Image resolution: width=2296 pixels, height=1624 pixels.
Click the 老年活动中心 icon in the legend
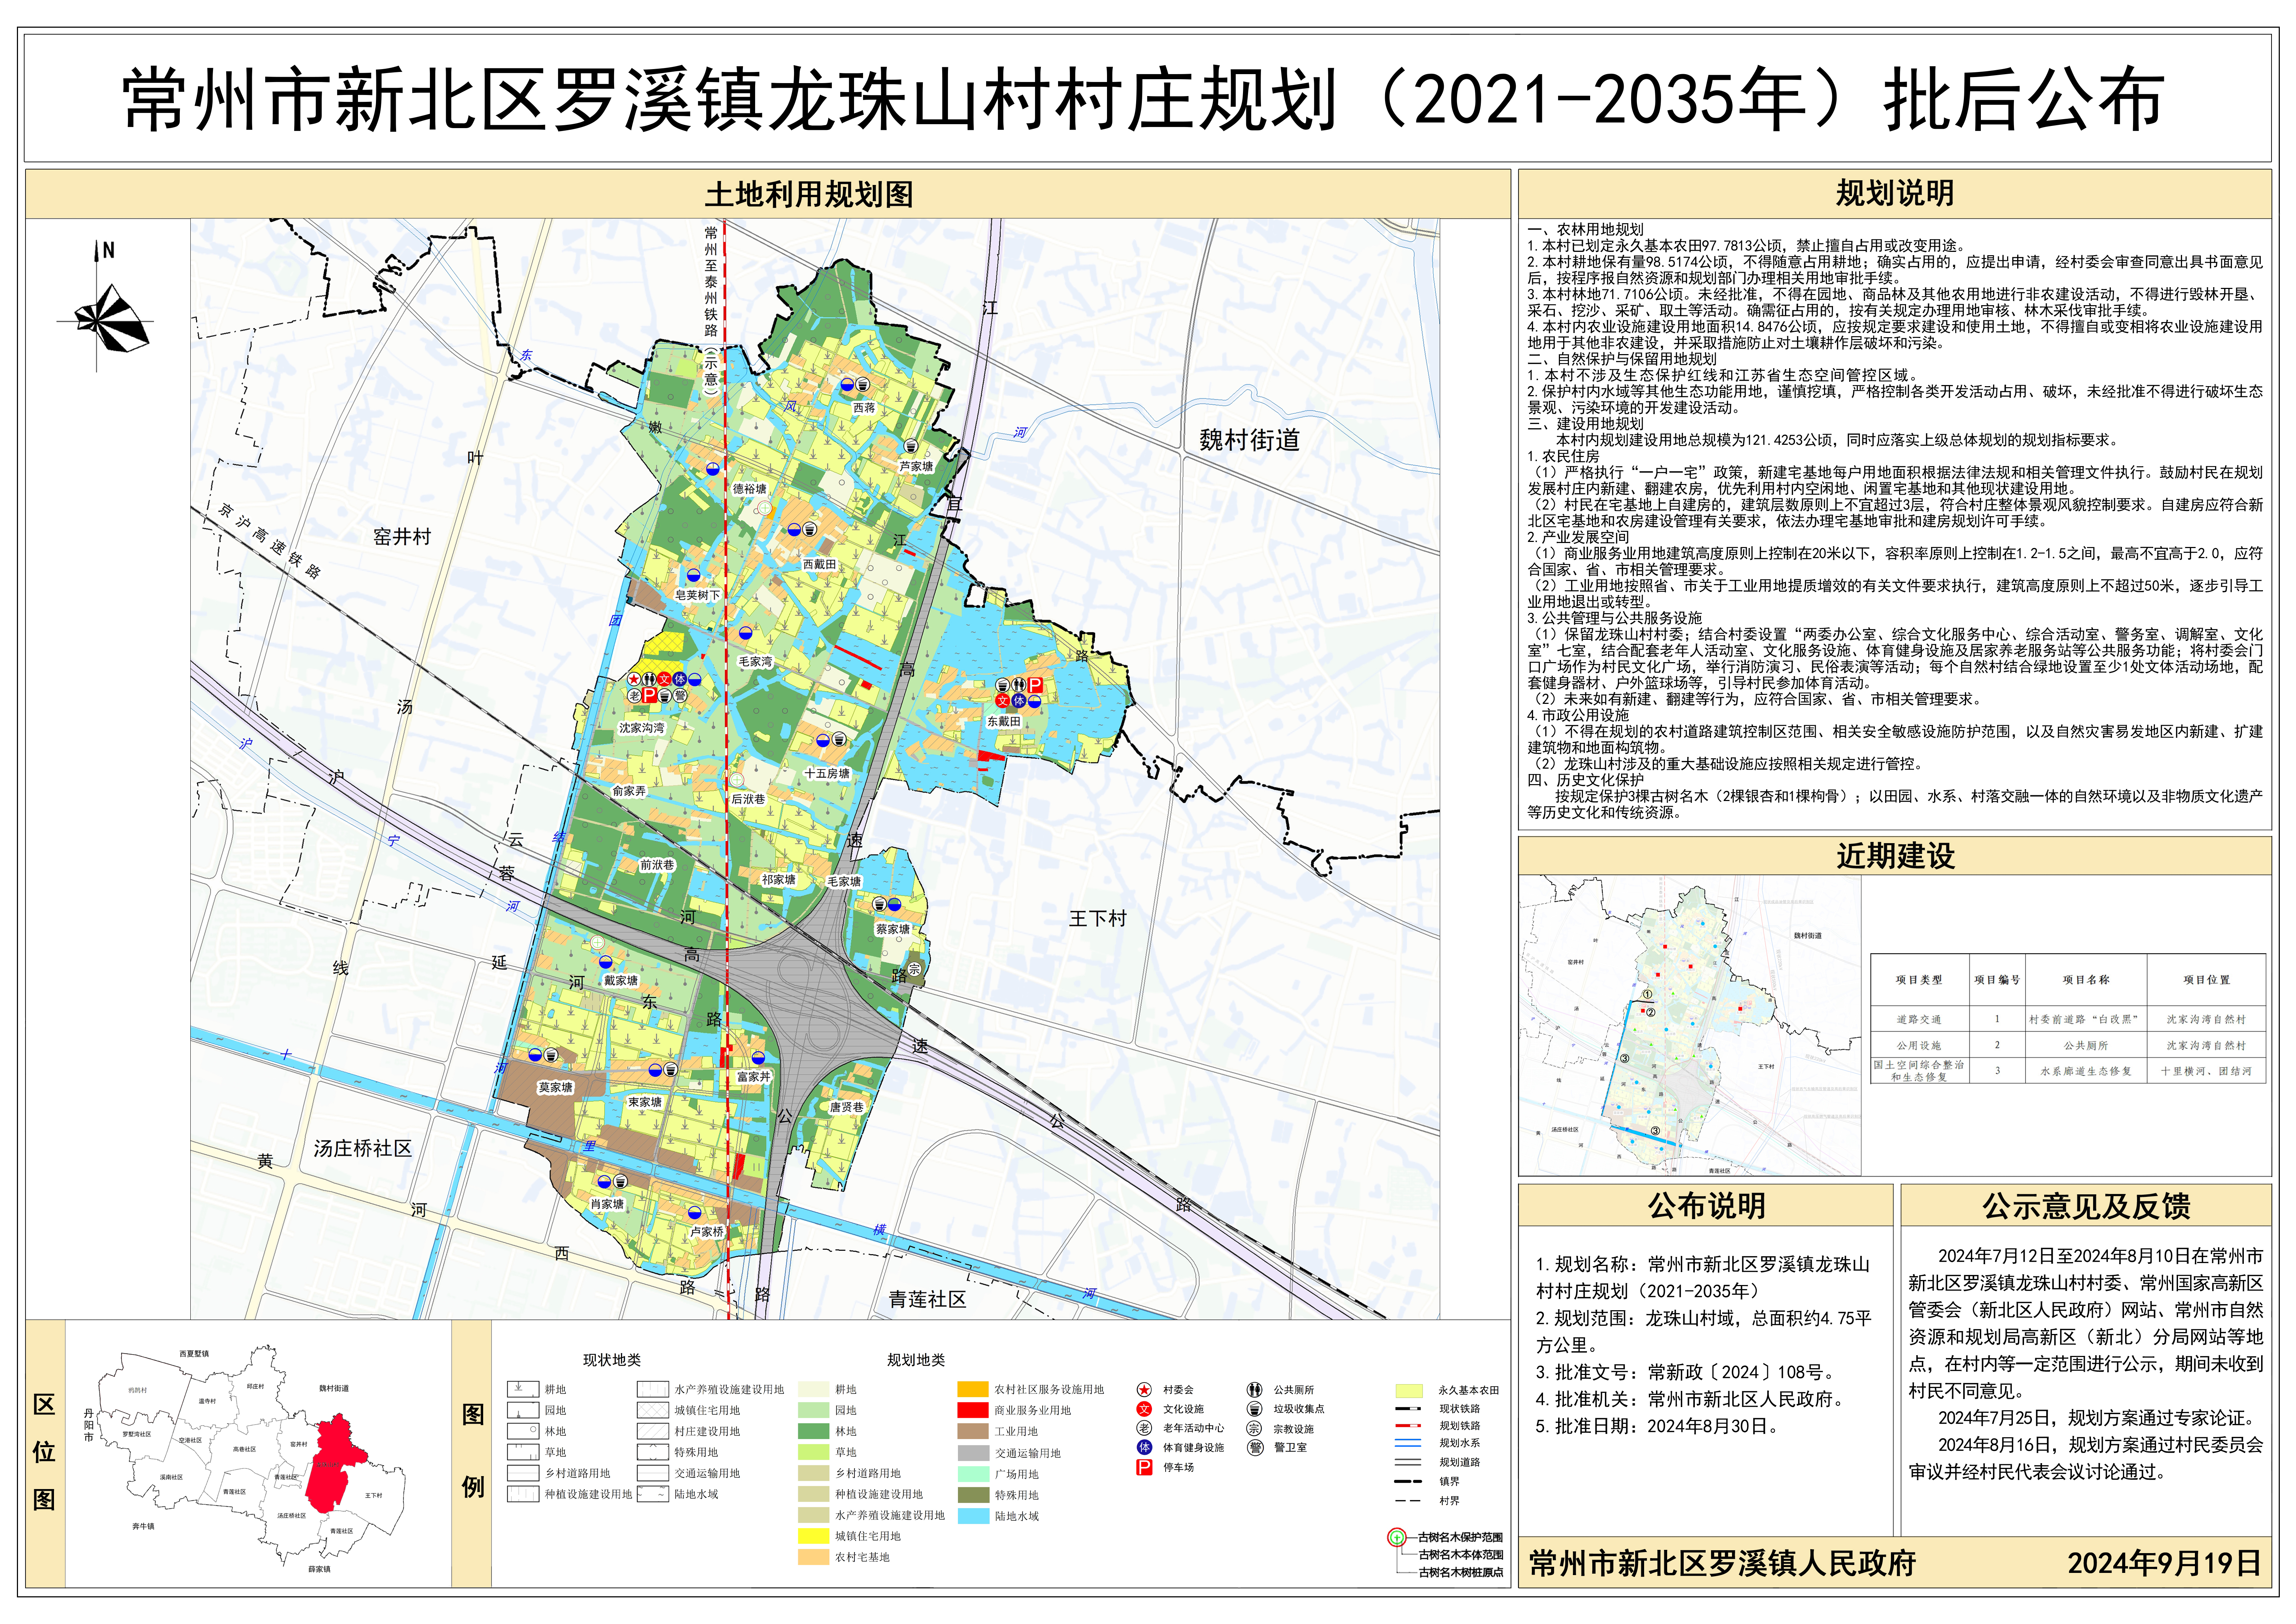[1144, 1428]
